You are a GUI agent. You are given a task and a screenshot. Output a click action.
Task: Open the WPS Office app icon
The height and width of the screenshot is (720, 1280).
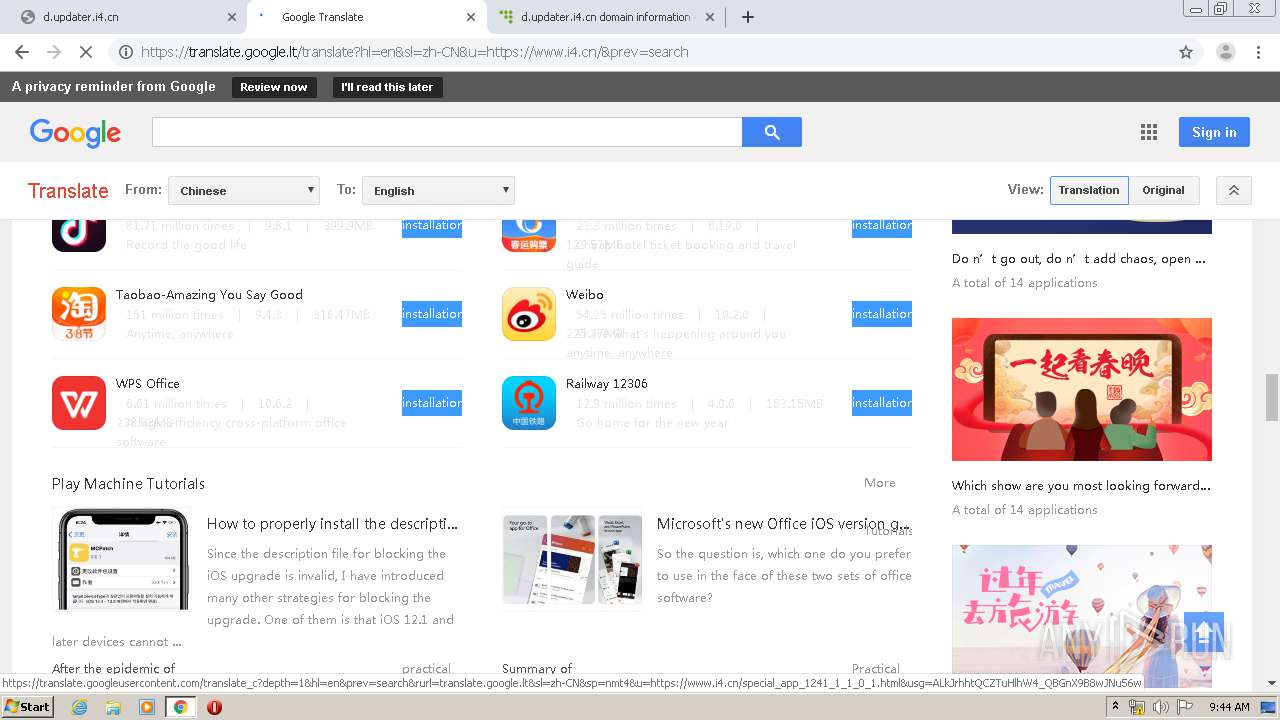pyautogui.click(x=79, y=403)
